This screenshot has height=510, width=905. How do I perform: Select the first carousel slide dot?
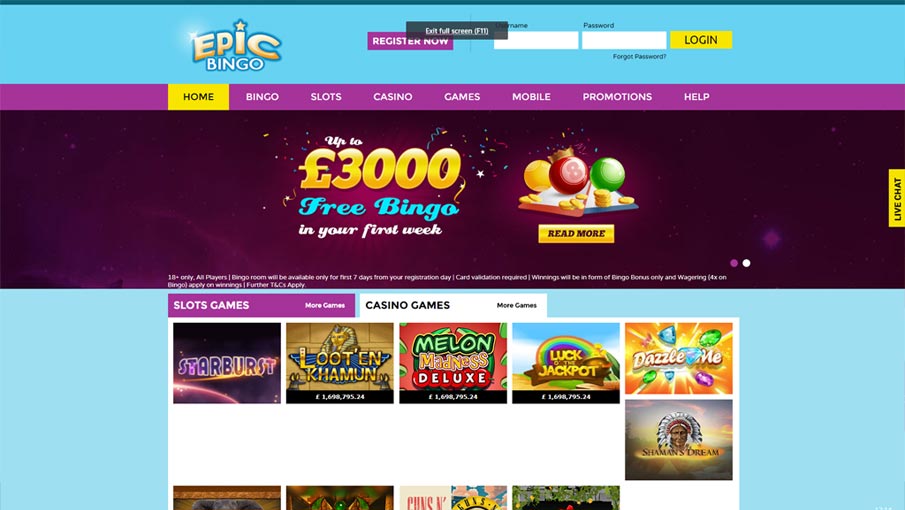pos(734,263)
